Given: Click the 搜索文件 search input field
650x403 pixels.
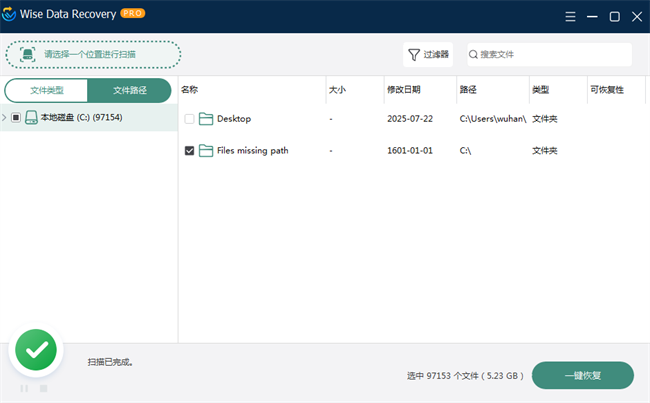Looking at the screenshot, I should point(550,54).
